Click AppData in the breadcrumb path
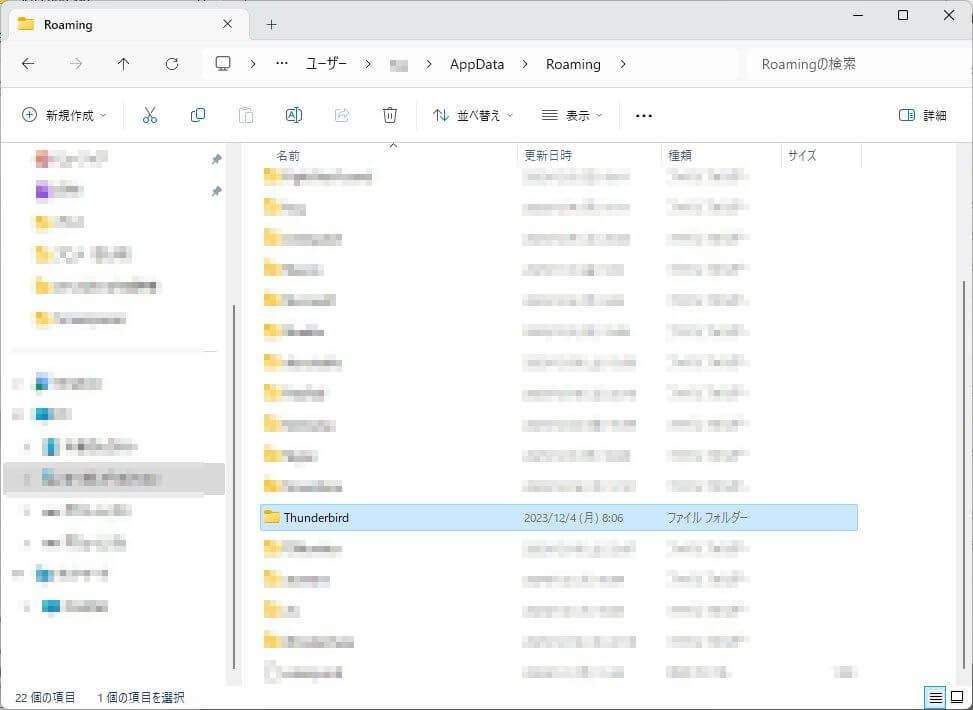 pyautogui.click(x=477, y=64)
